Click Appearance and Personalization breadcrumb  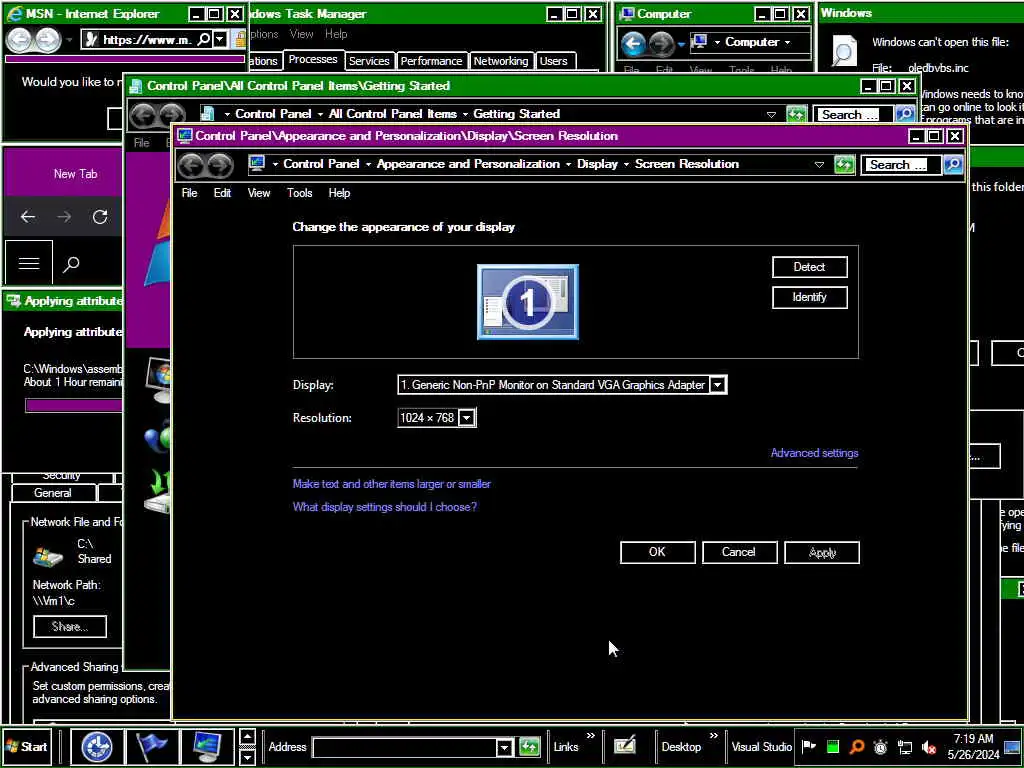click(x=468, y=164)
